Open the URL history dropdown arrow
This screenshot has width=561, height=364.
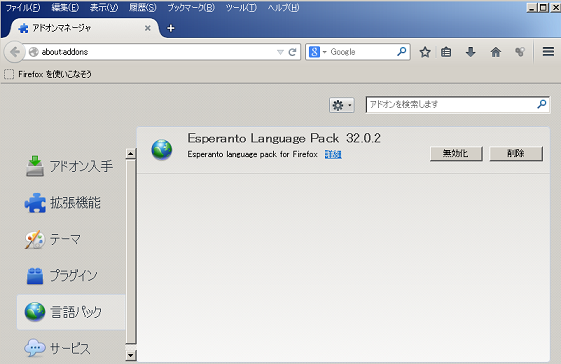point(280,52)
